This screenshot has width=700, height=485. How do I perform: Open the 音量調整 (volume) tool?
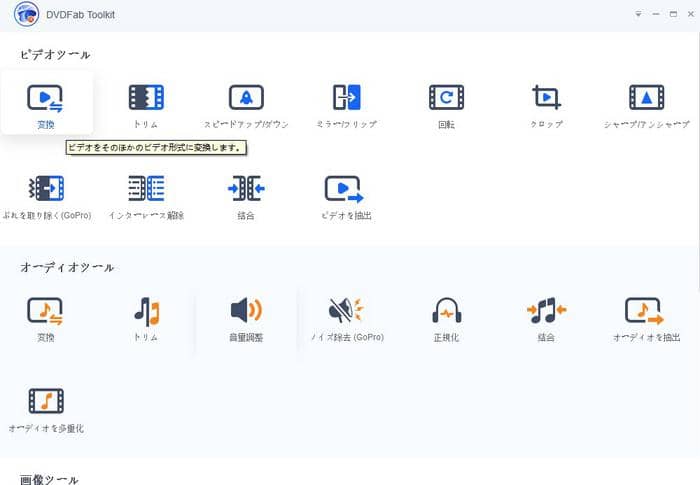coord(246,318)
